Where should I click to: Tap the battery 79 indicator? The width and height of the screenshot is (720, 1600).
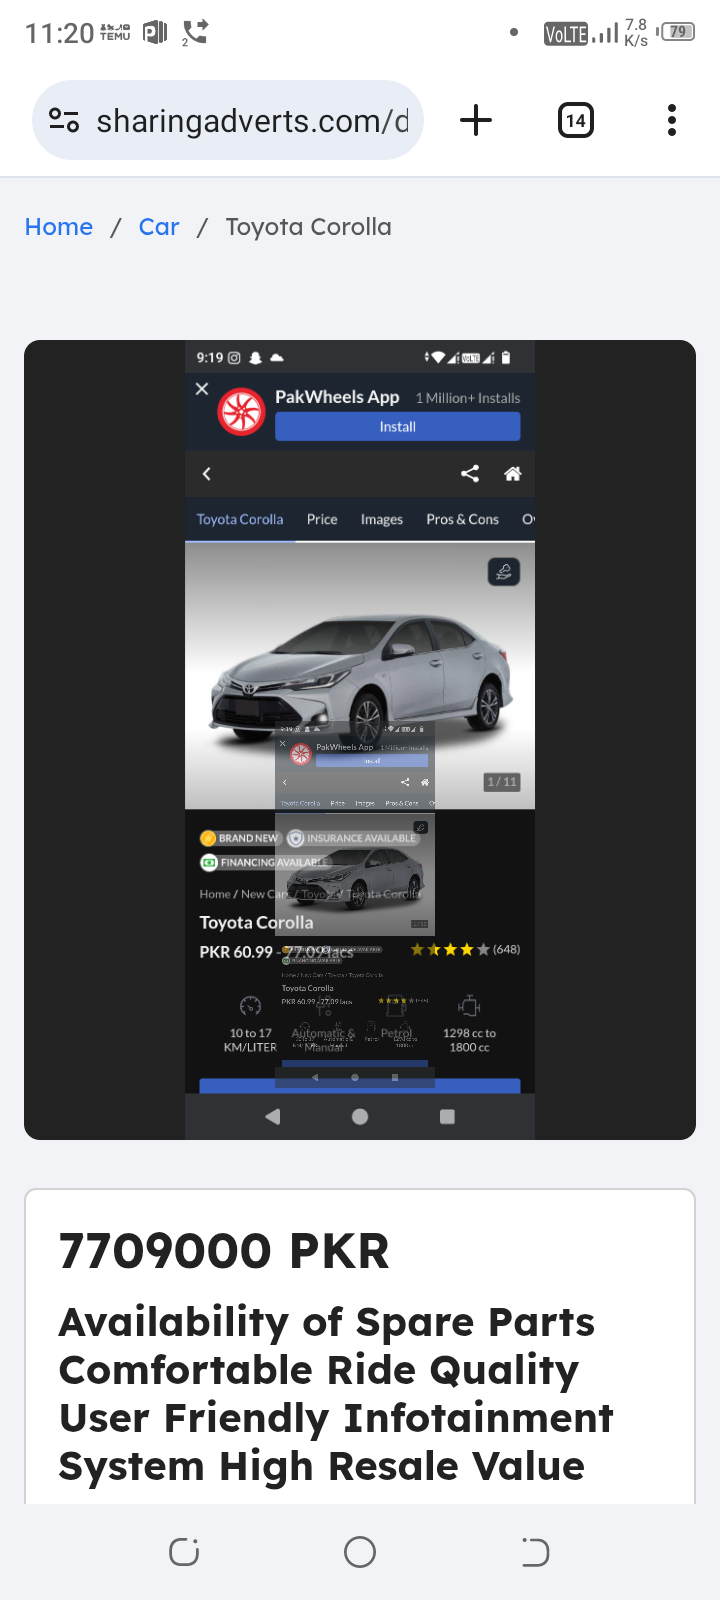coord(676,32)
